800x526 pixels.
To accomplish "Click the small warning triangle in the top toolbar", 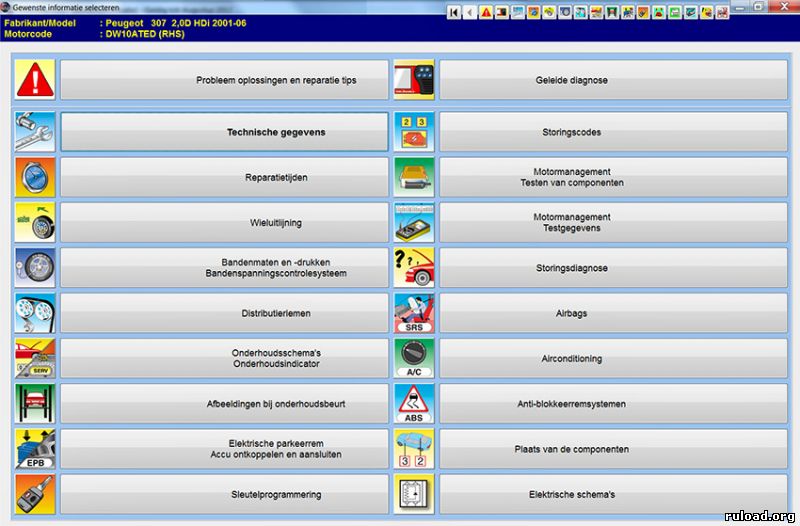I will click(486, 12).
